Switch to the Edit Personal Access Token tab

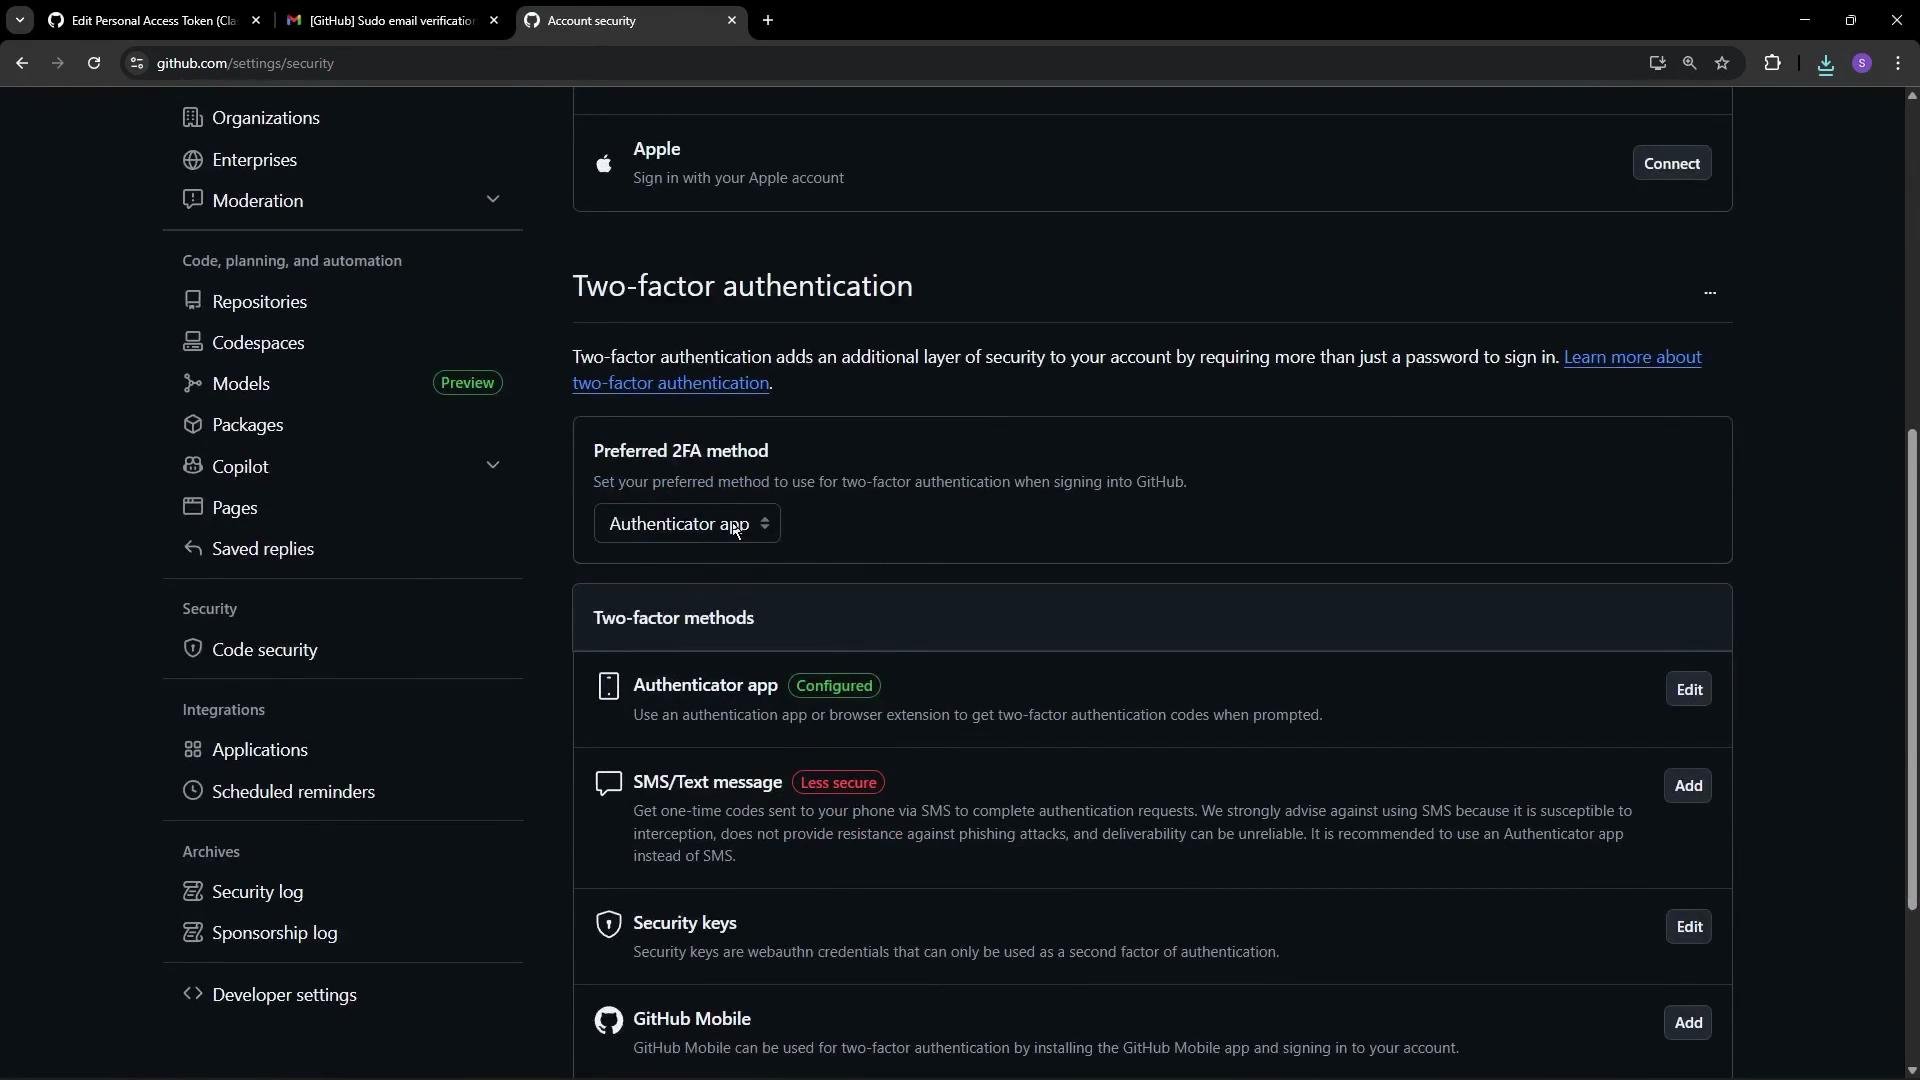[x=156, y=20]
